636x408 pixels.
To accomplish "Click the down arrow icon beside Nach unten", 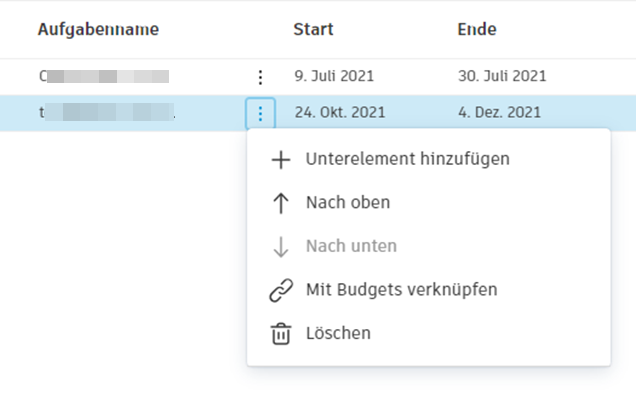I will point(281,246).
